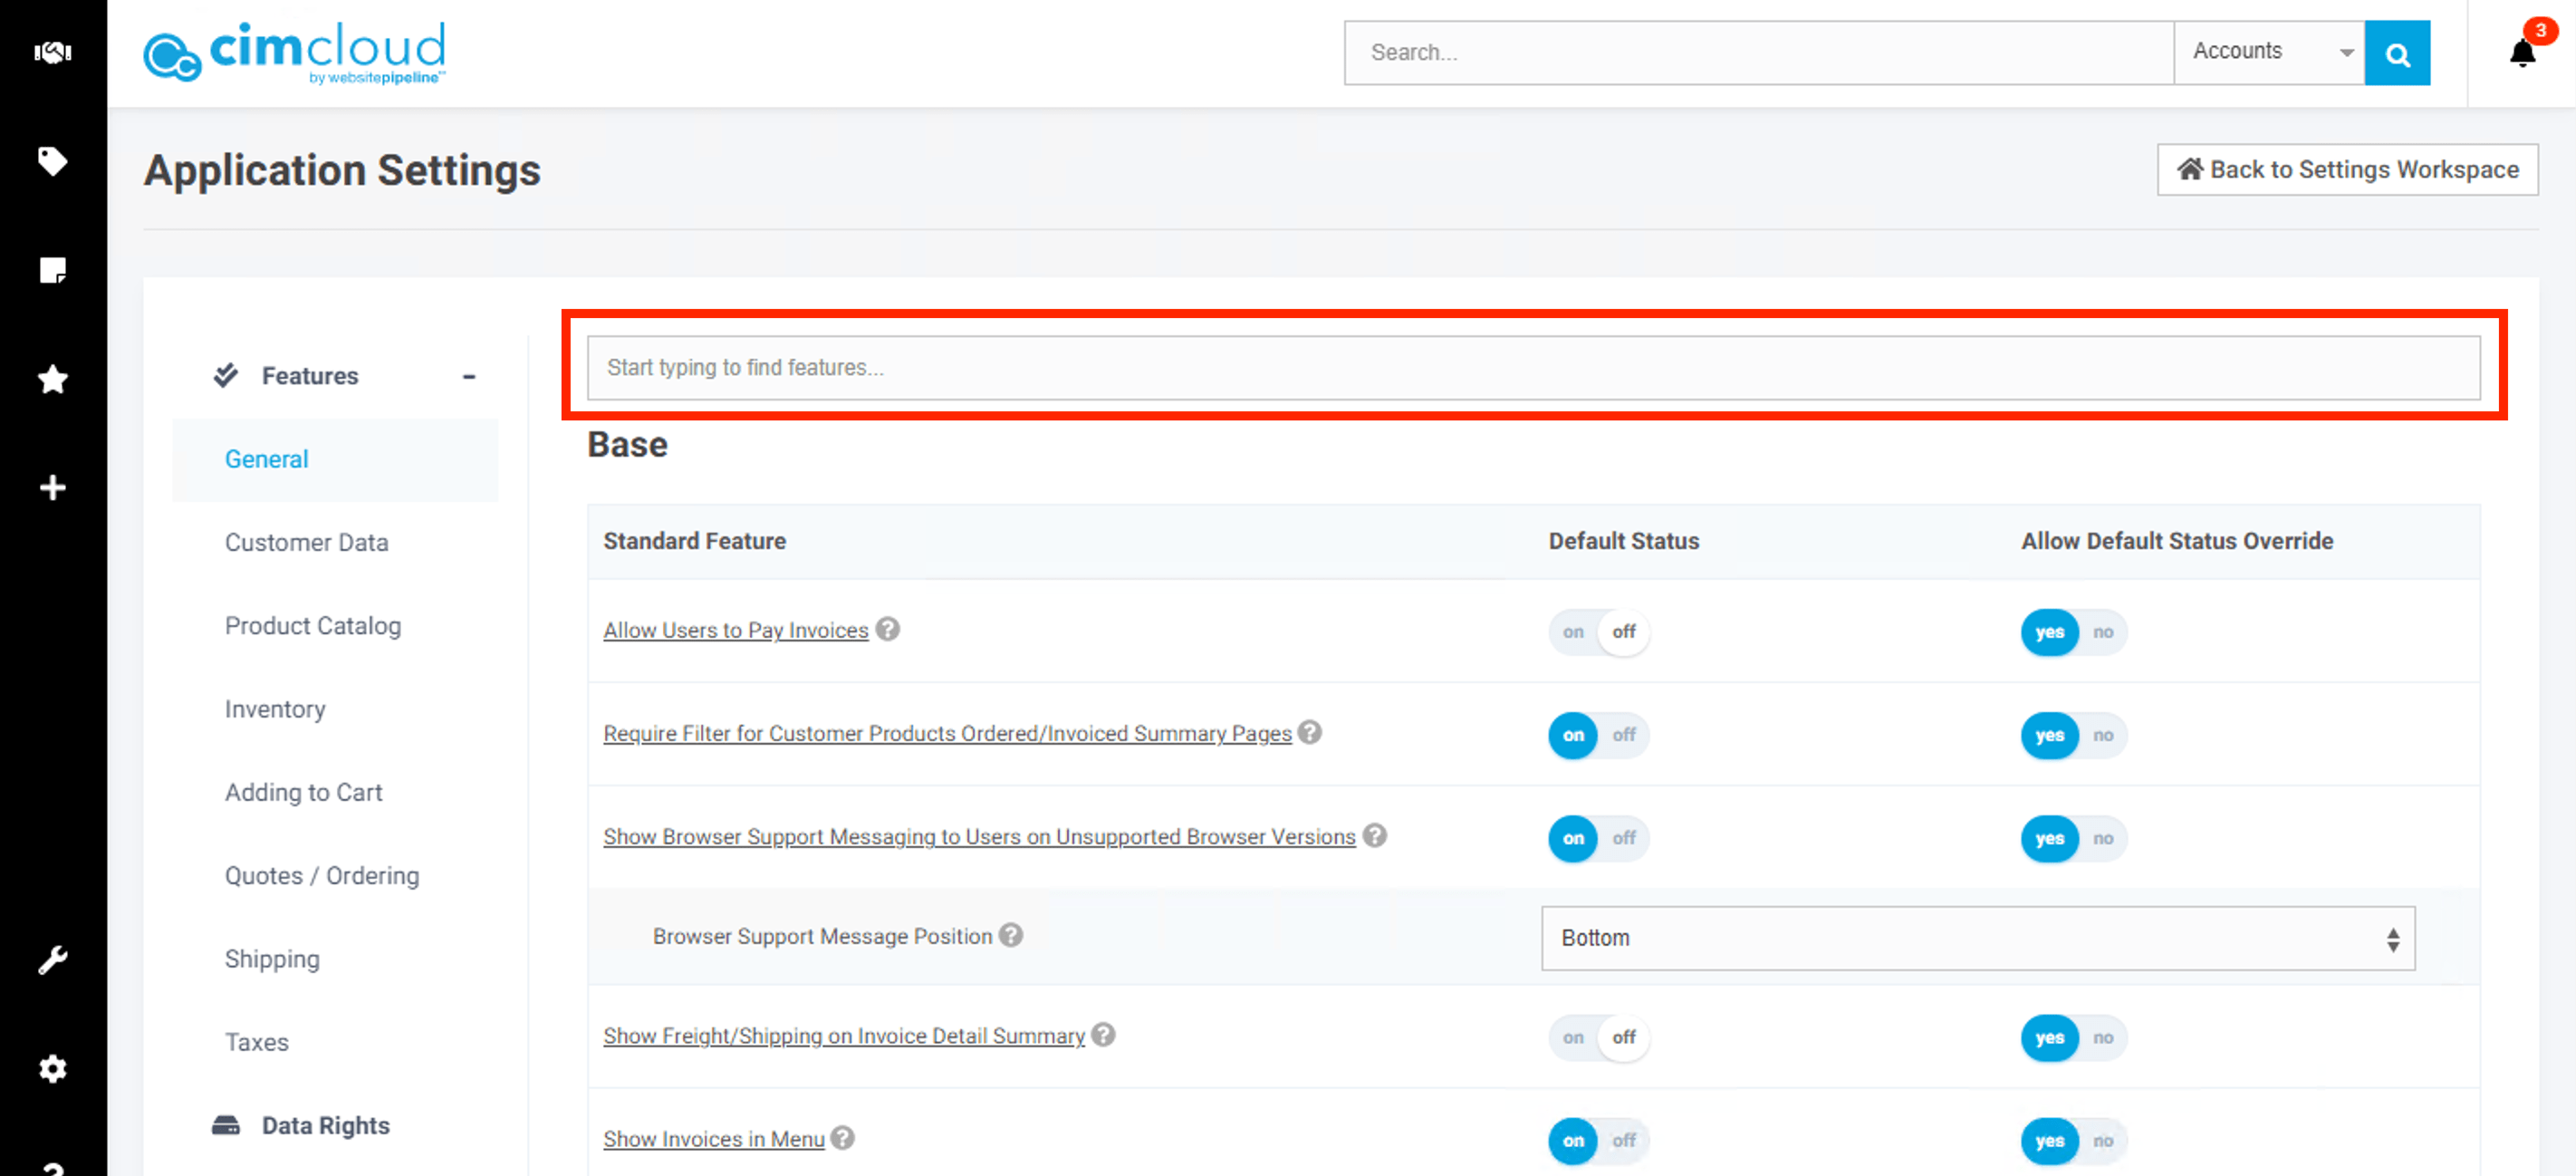2576x1176 pixels.
Task: Collapse the Features section
Action: click(468, 377)
